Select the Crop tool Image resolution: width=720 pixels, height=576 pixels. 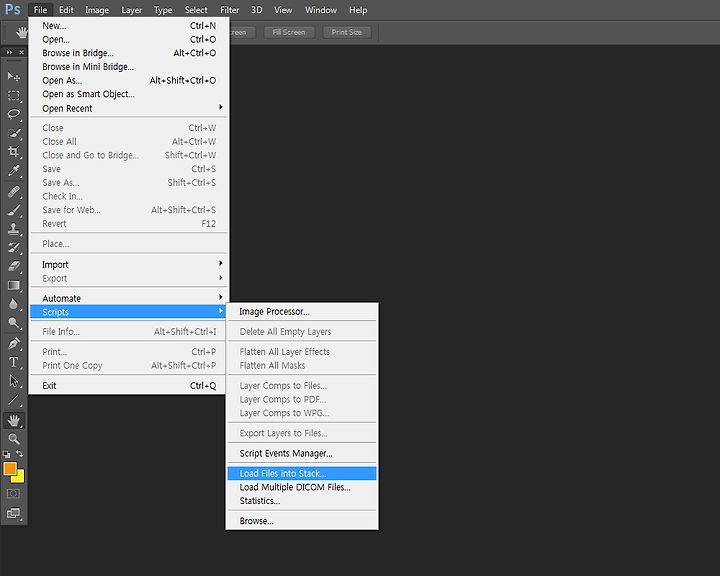click(x=13, y=152)
